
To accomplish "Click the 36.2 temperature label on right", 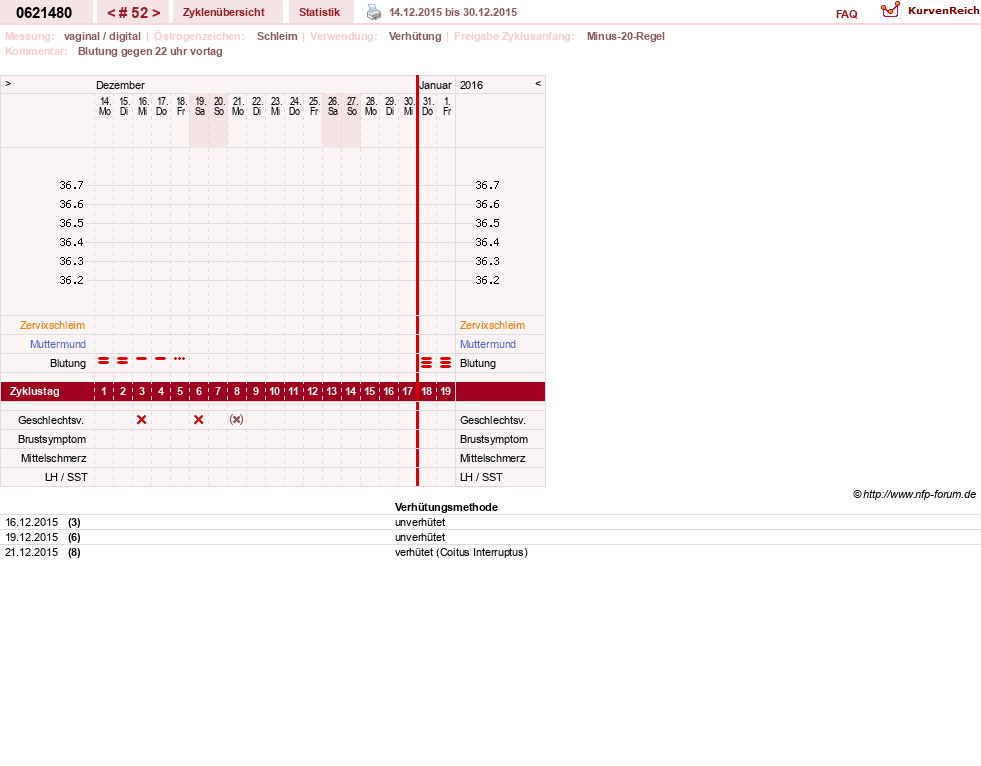I will tap(487, 280).
